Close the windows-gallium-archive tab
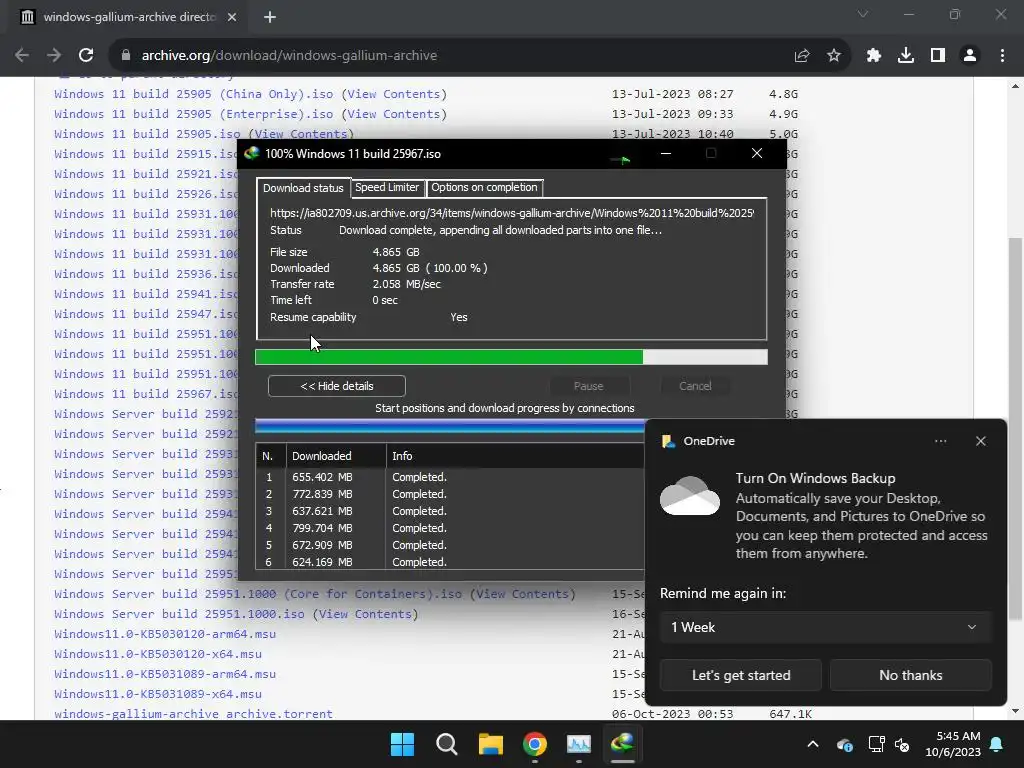Image resolution: width=1024 pixels, height=768 pixels. click(x=232, y=17)
